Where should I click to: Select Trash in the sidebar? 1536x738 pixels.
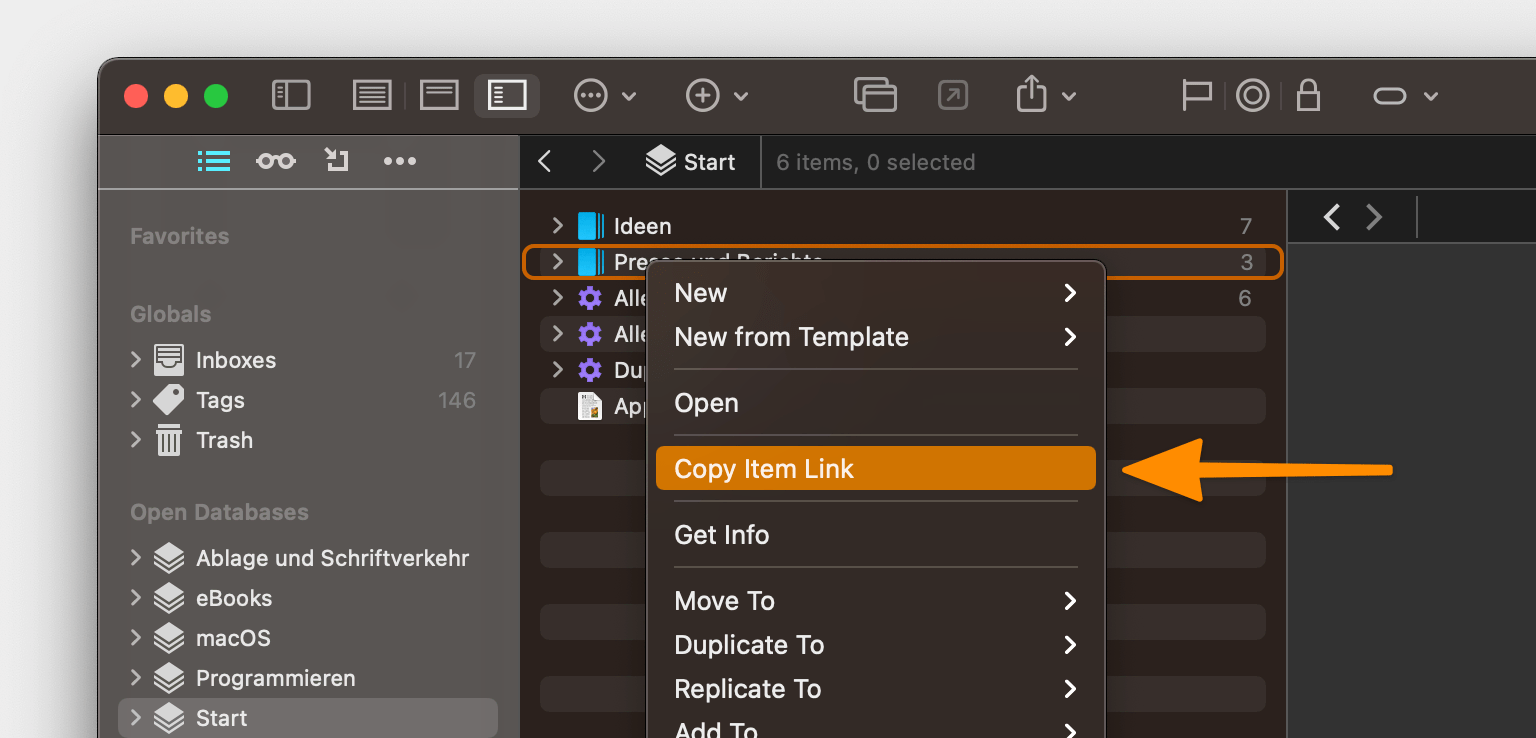point(224,440)
